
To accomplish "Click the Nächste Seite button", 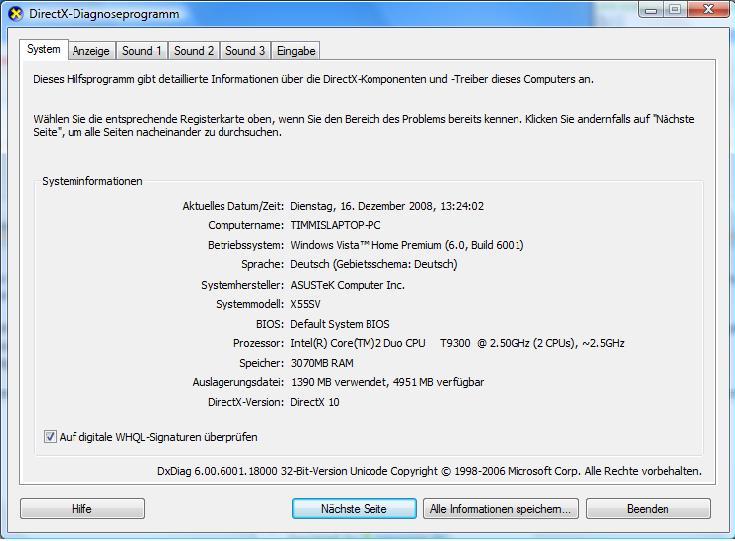I will click(x=354, y=509).
